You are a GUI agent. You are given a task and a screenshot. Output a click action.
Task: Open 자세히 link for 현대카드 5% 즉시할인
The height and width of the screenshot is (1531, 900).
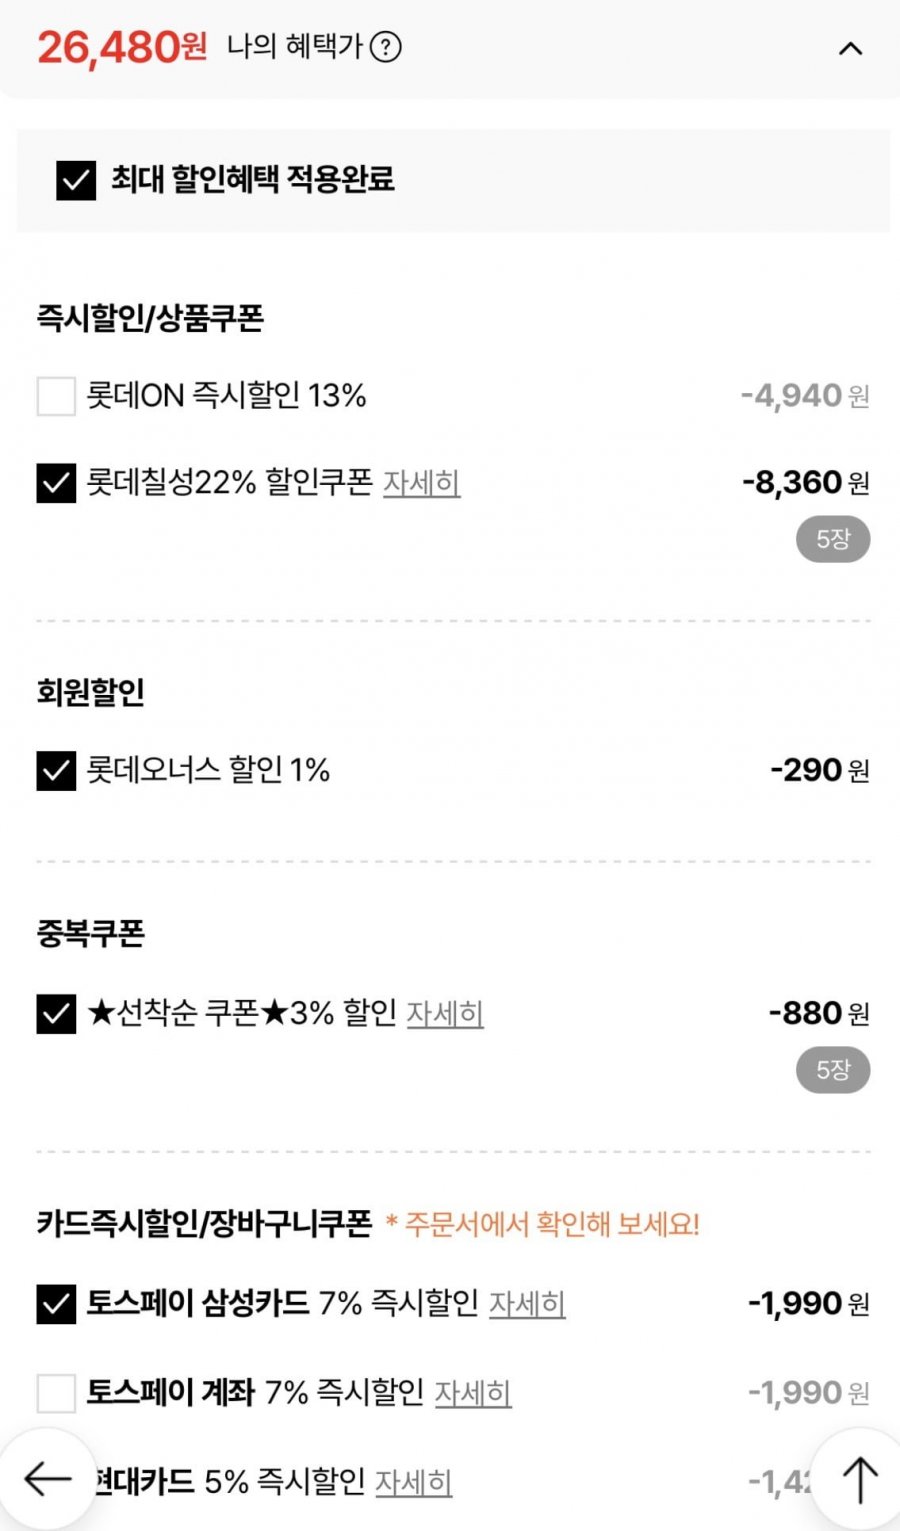[x=413, y=1481]
